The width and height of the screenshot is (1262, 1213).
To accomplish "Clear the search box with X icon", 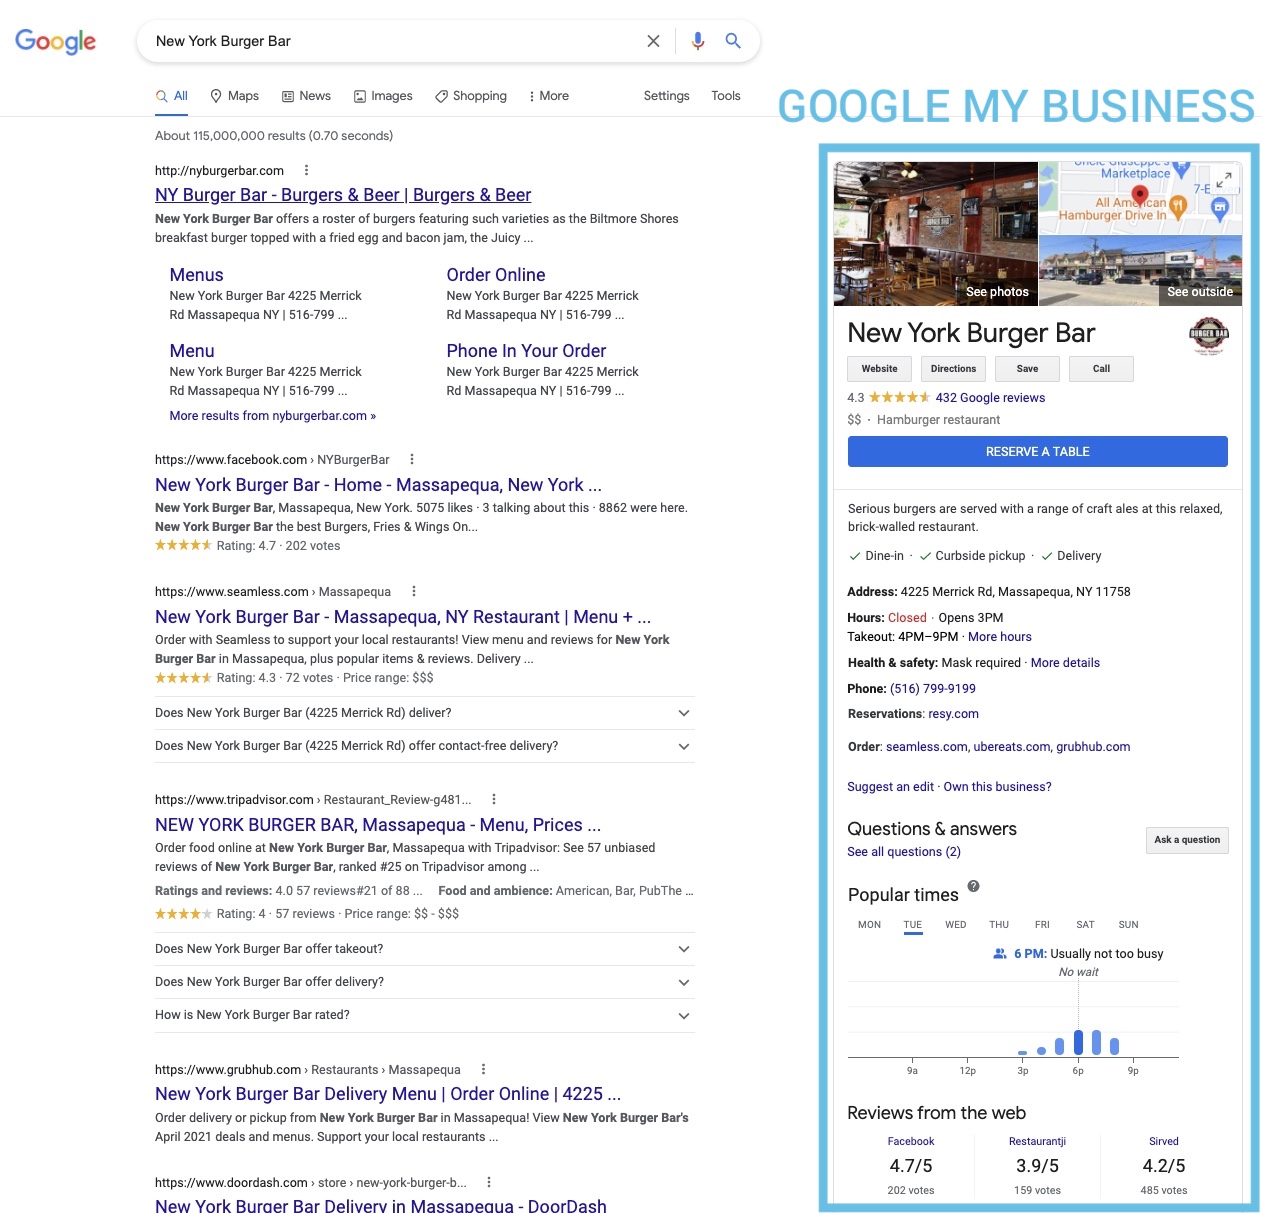I will (653, 41).
